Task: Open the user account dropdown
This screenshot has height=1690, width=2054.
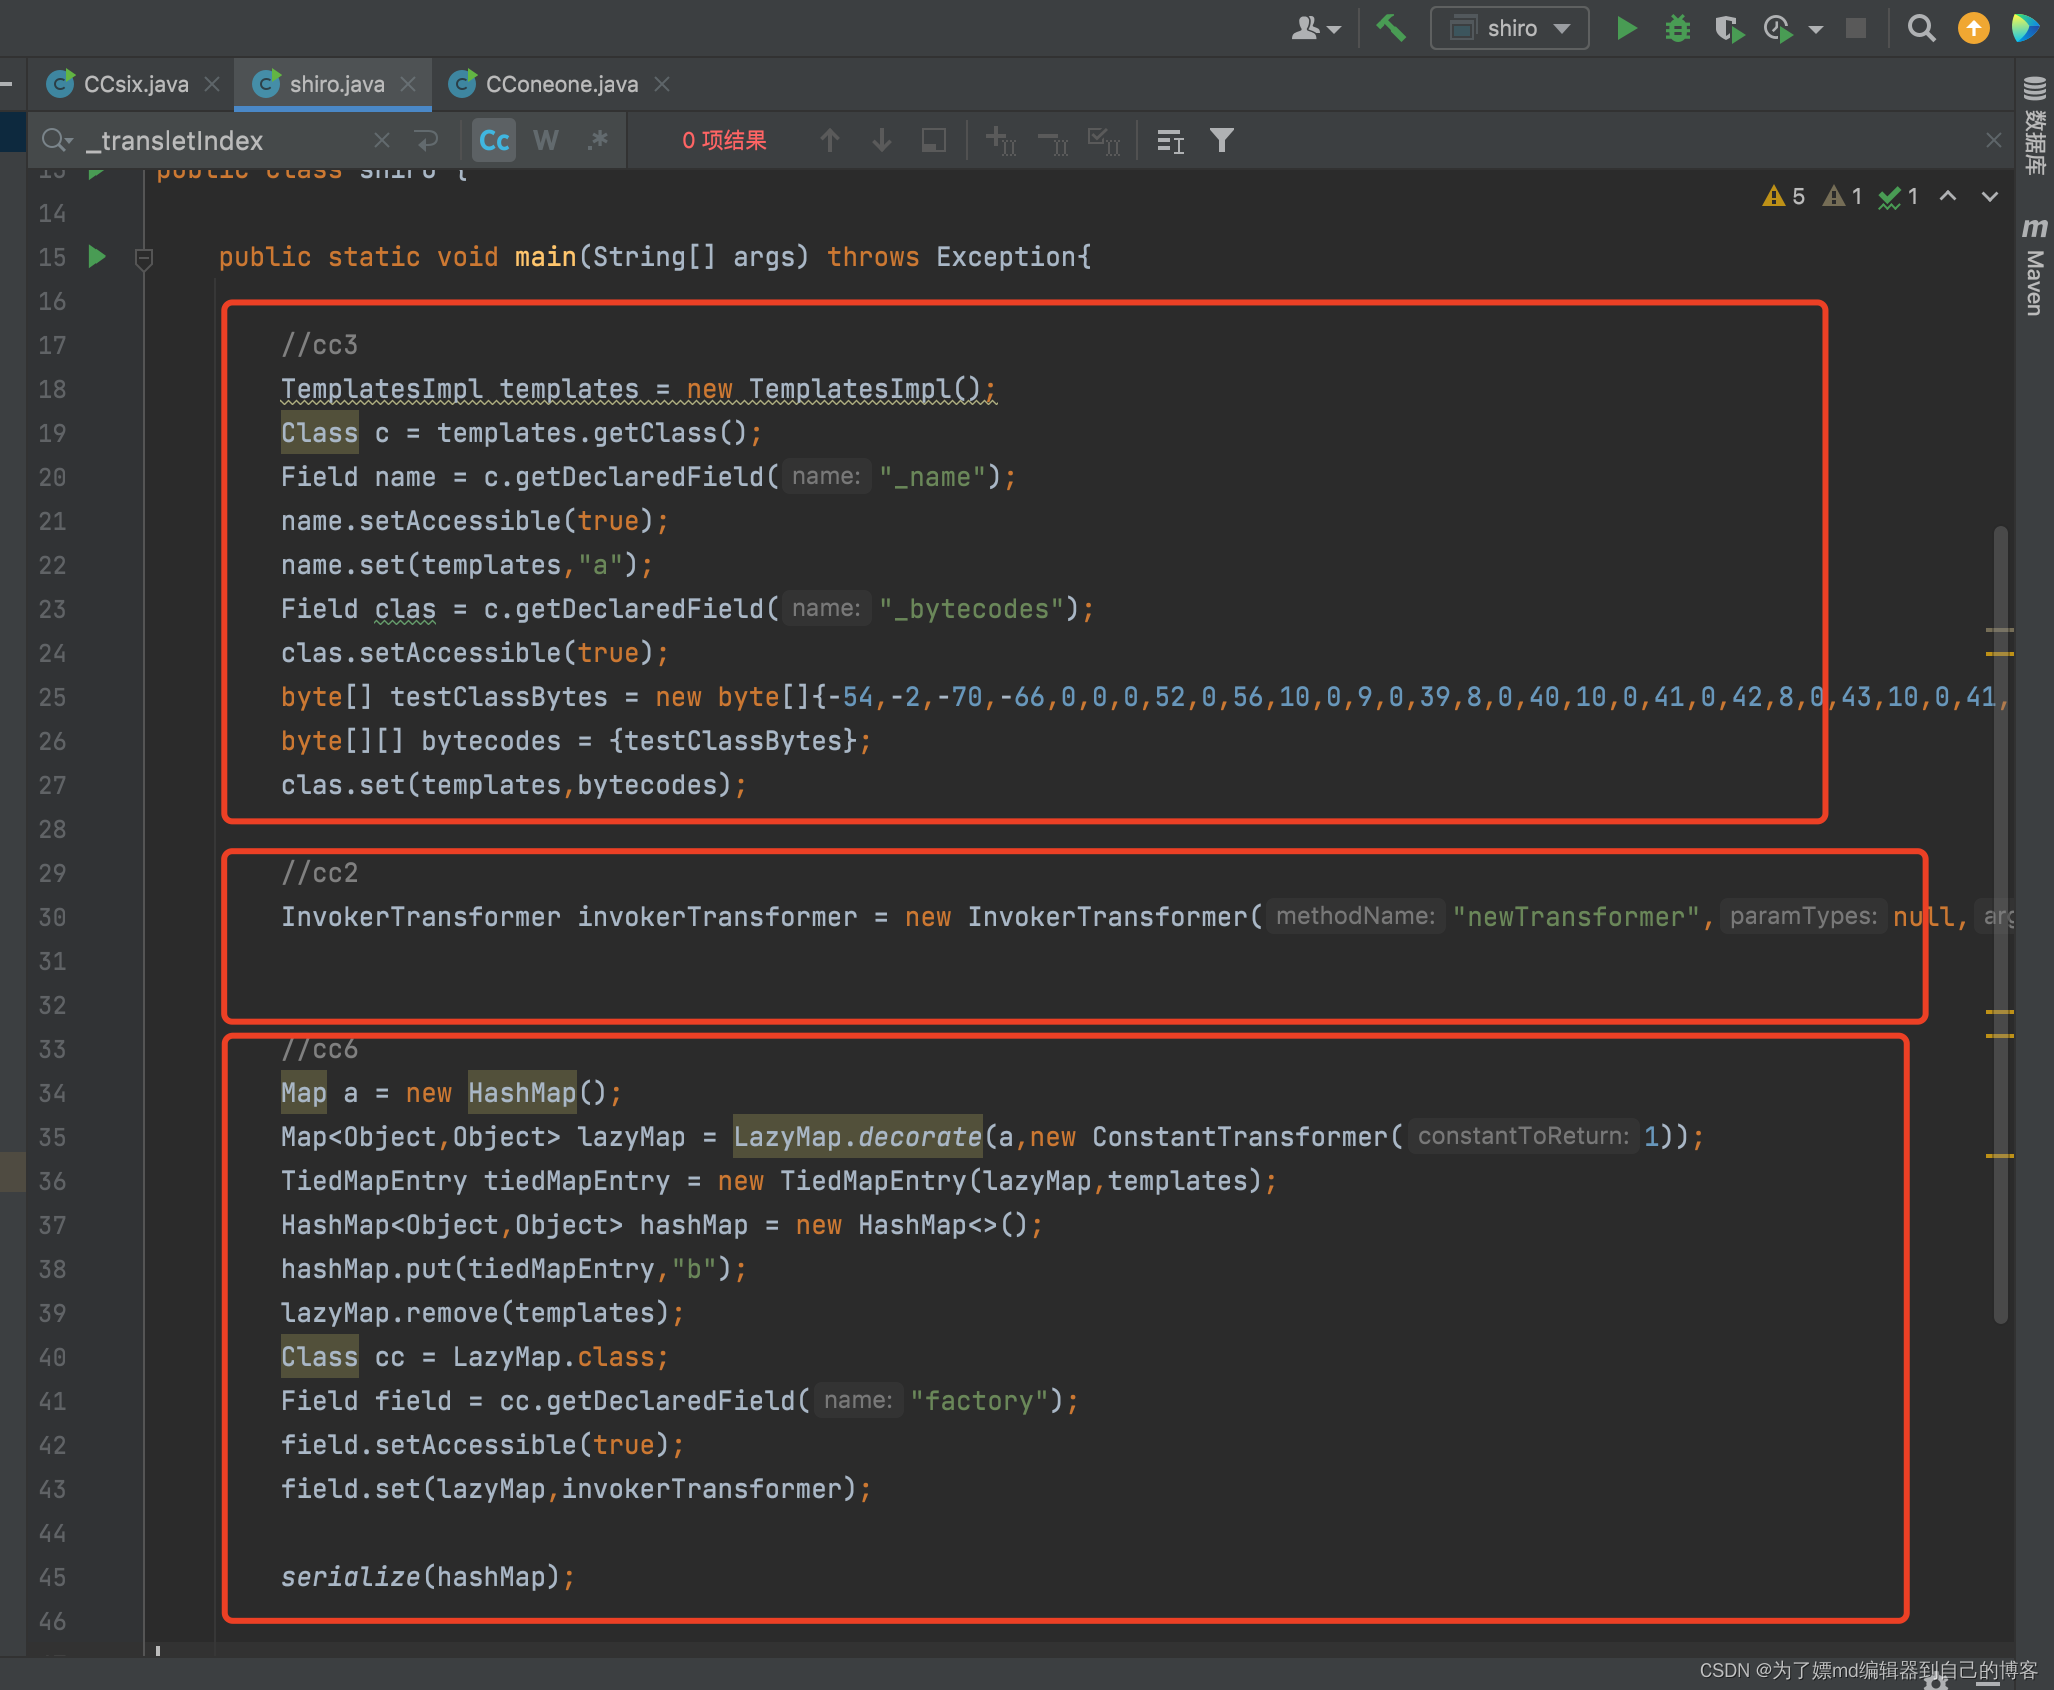Action: click(x=1315, y=28)
